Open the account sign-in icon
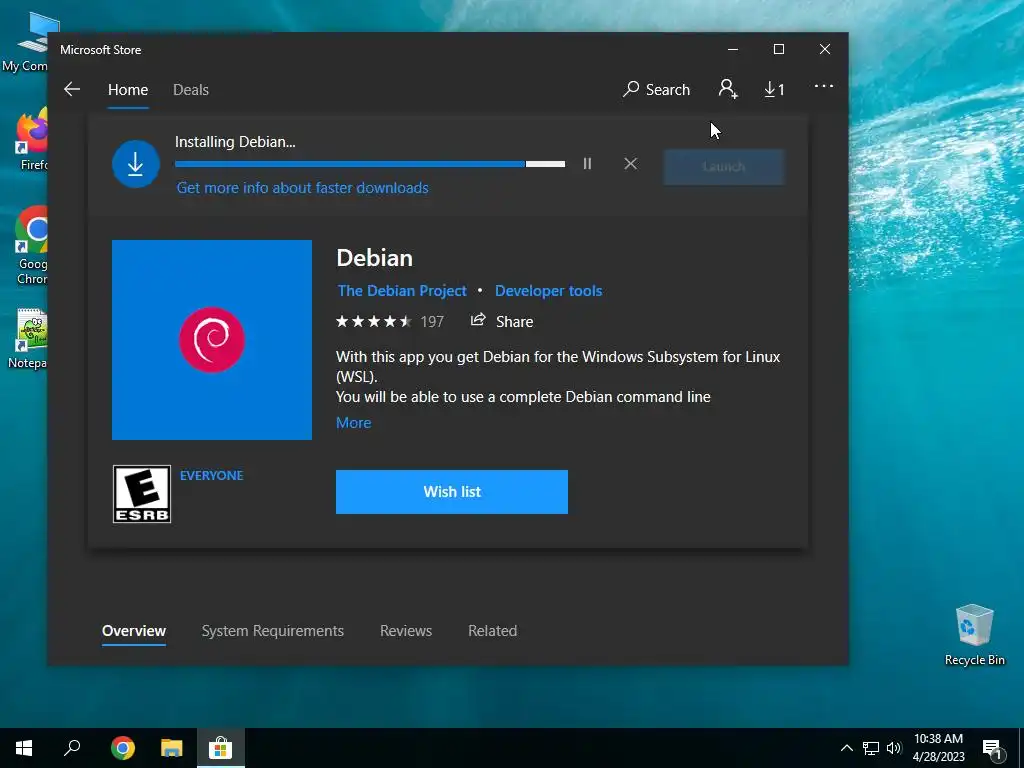Screen dimensions: 1024x768 (728, 89)
